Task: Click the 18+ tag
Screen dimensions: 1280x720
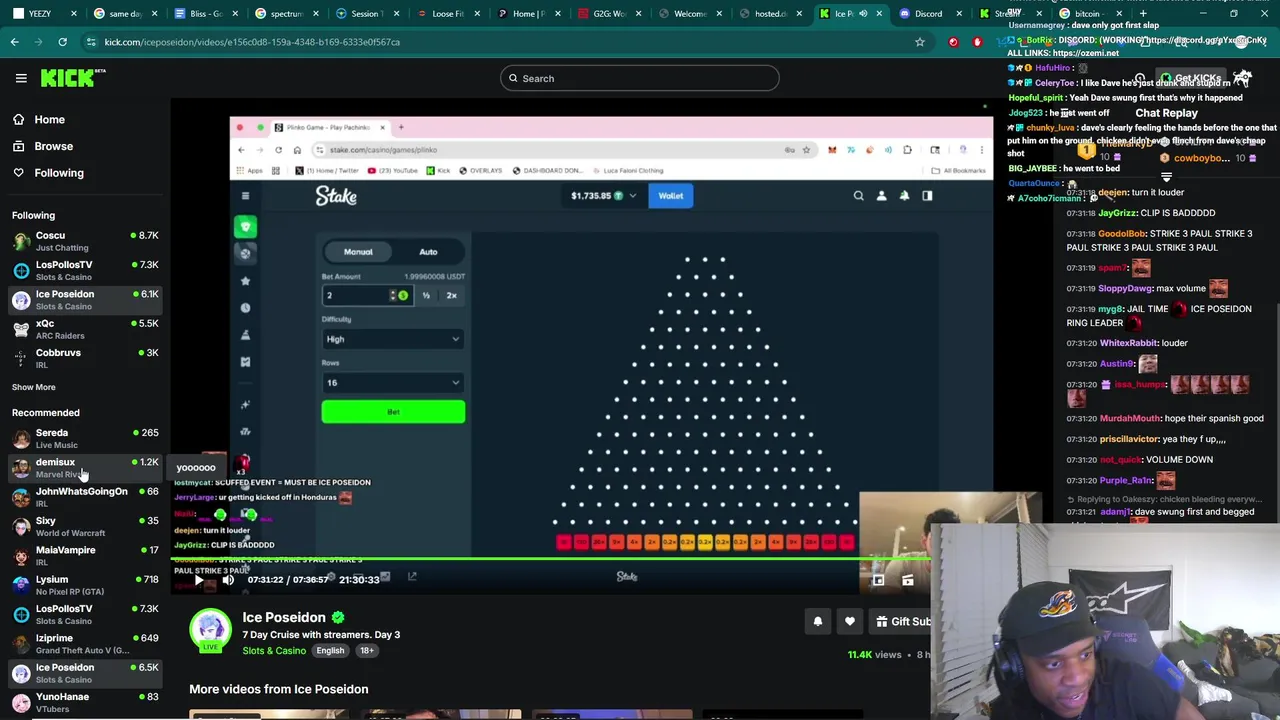Action: coord(367,651)
